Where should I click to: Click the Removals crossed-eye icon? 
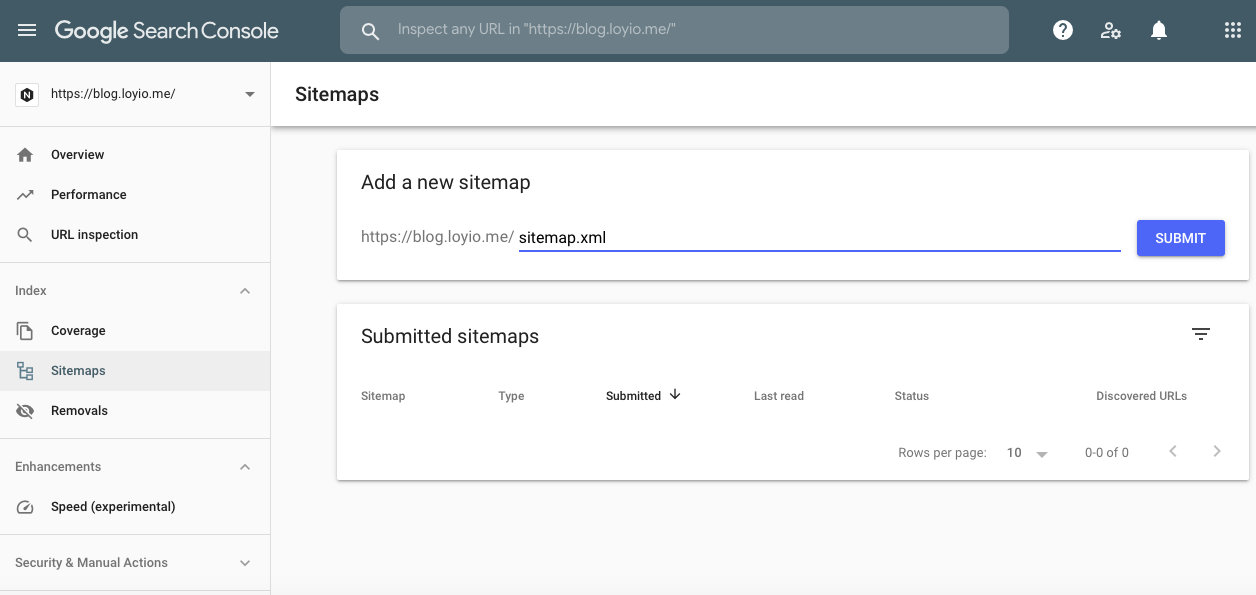26,411
